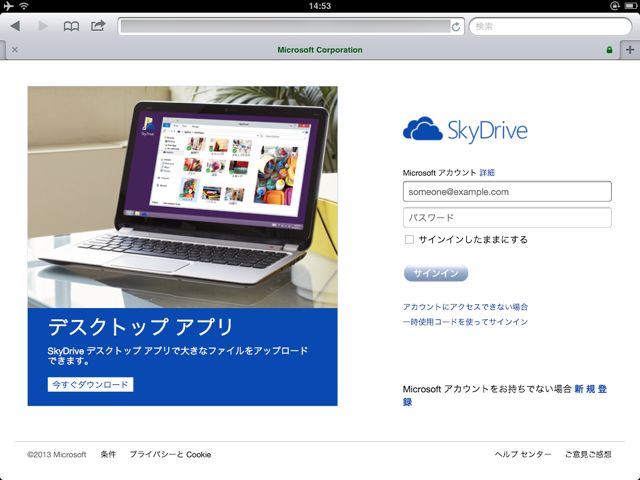Open アカウントにアクセスできない場合 link
The image size is (640, 480).
(465, 307)
